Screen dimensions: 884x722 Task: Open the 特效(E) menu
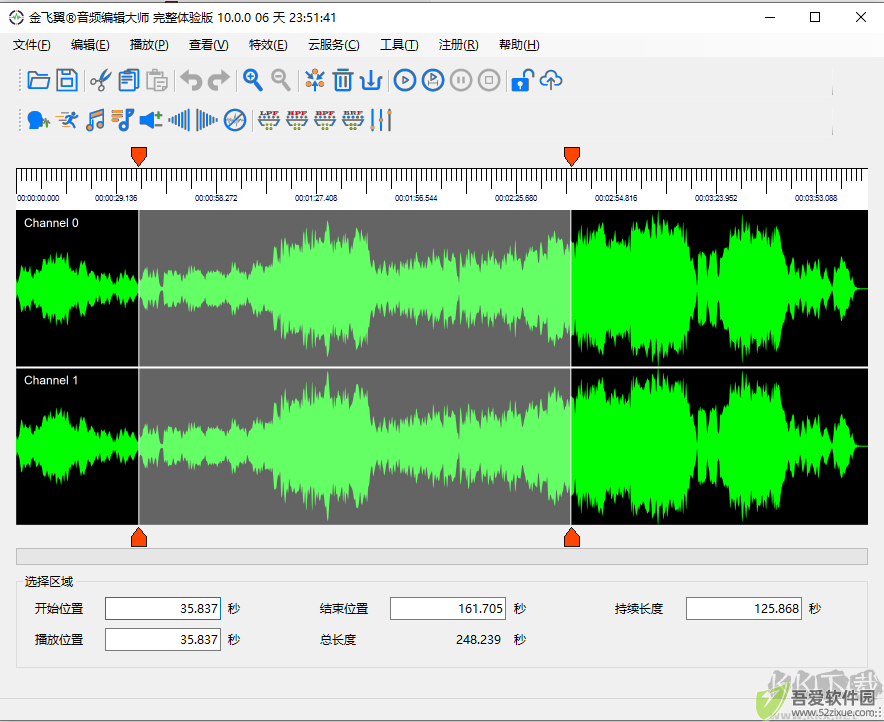(268, 45)
